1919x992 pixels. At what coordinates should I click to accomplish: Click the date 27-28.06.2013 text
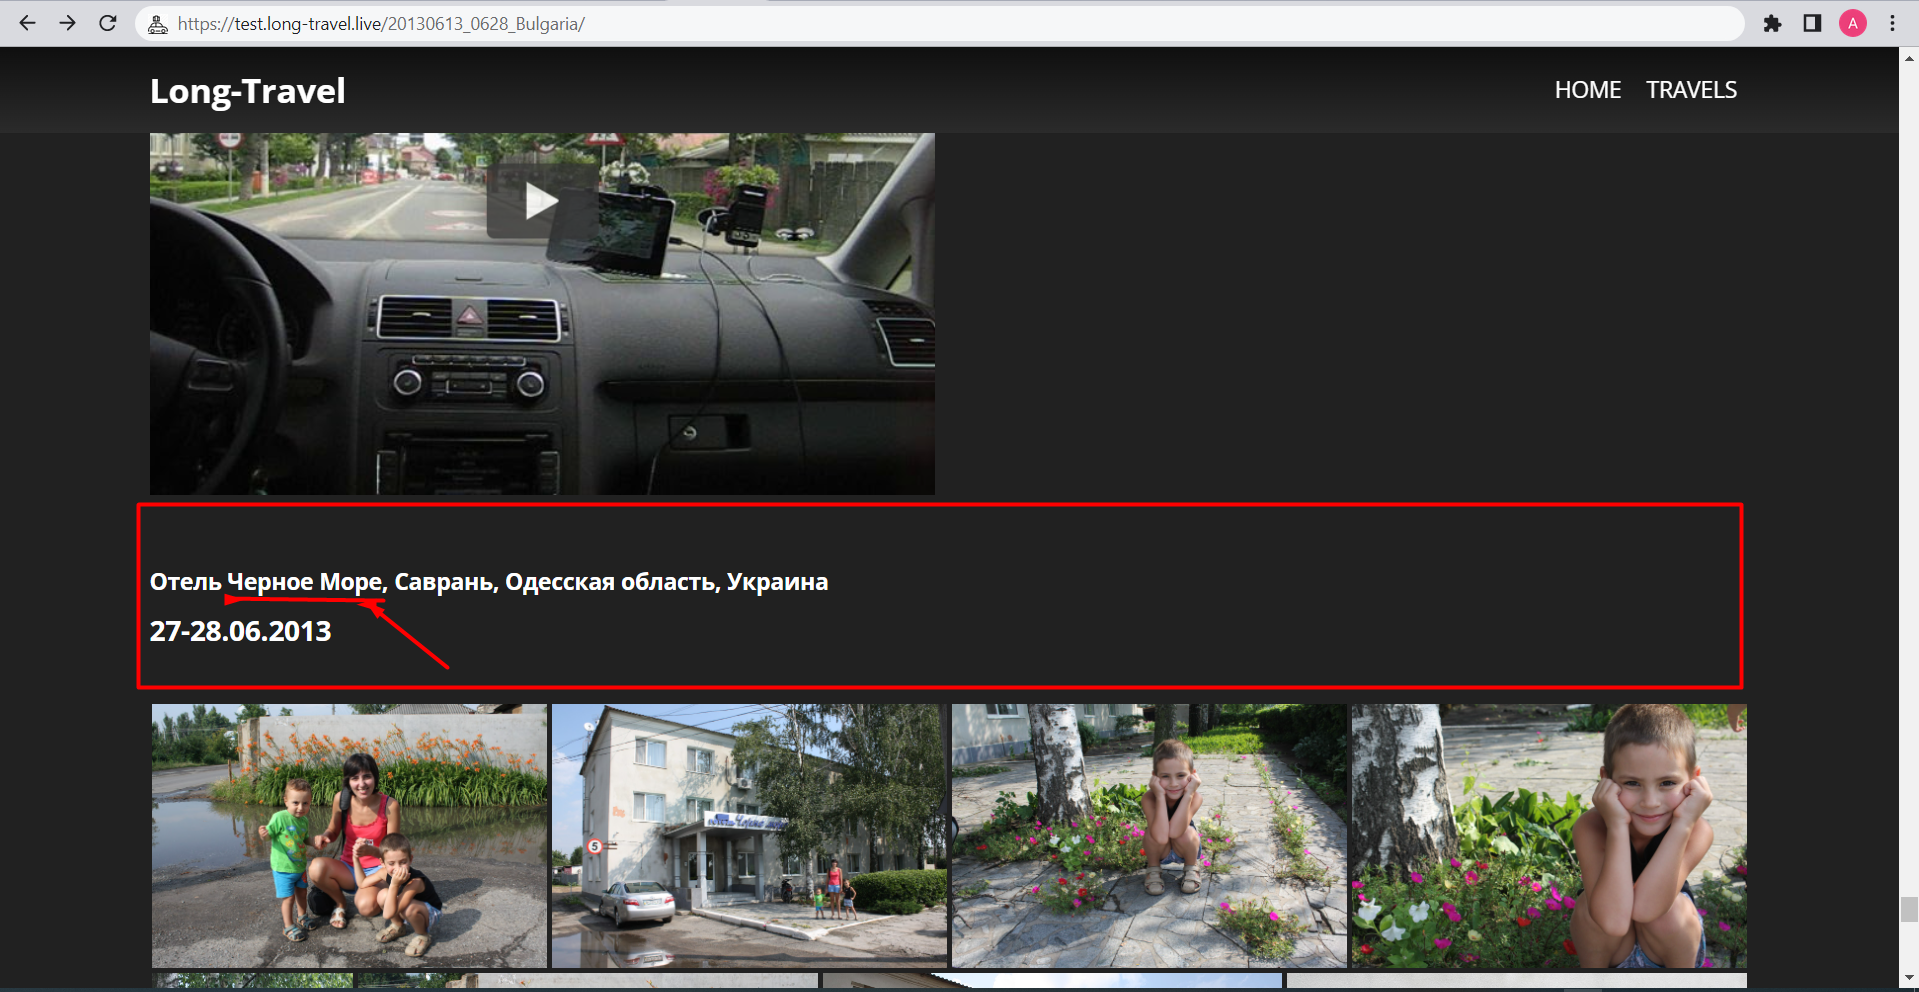(240, 631)
